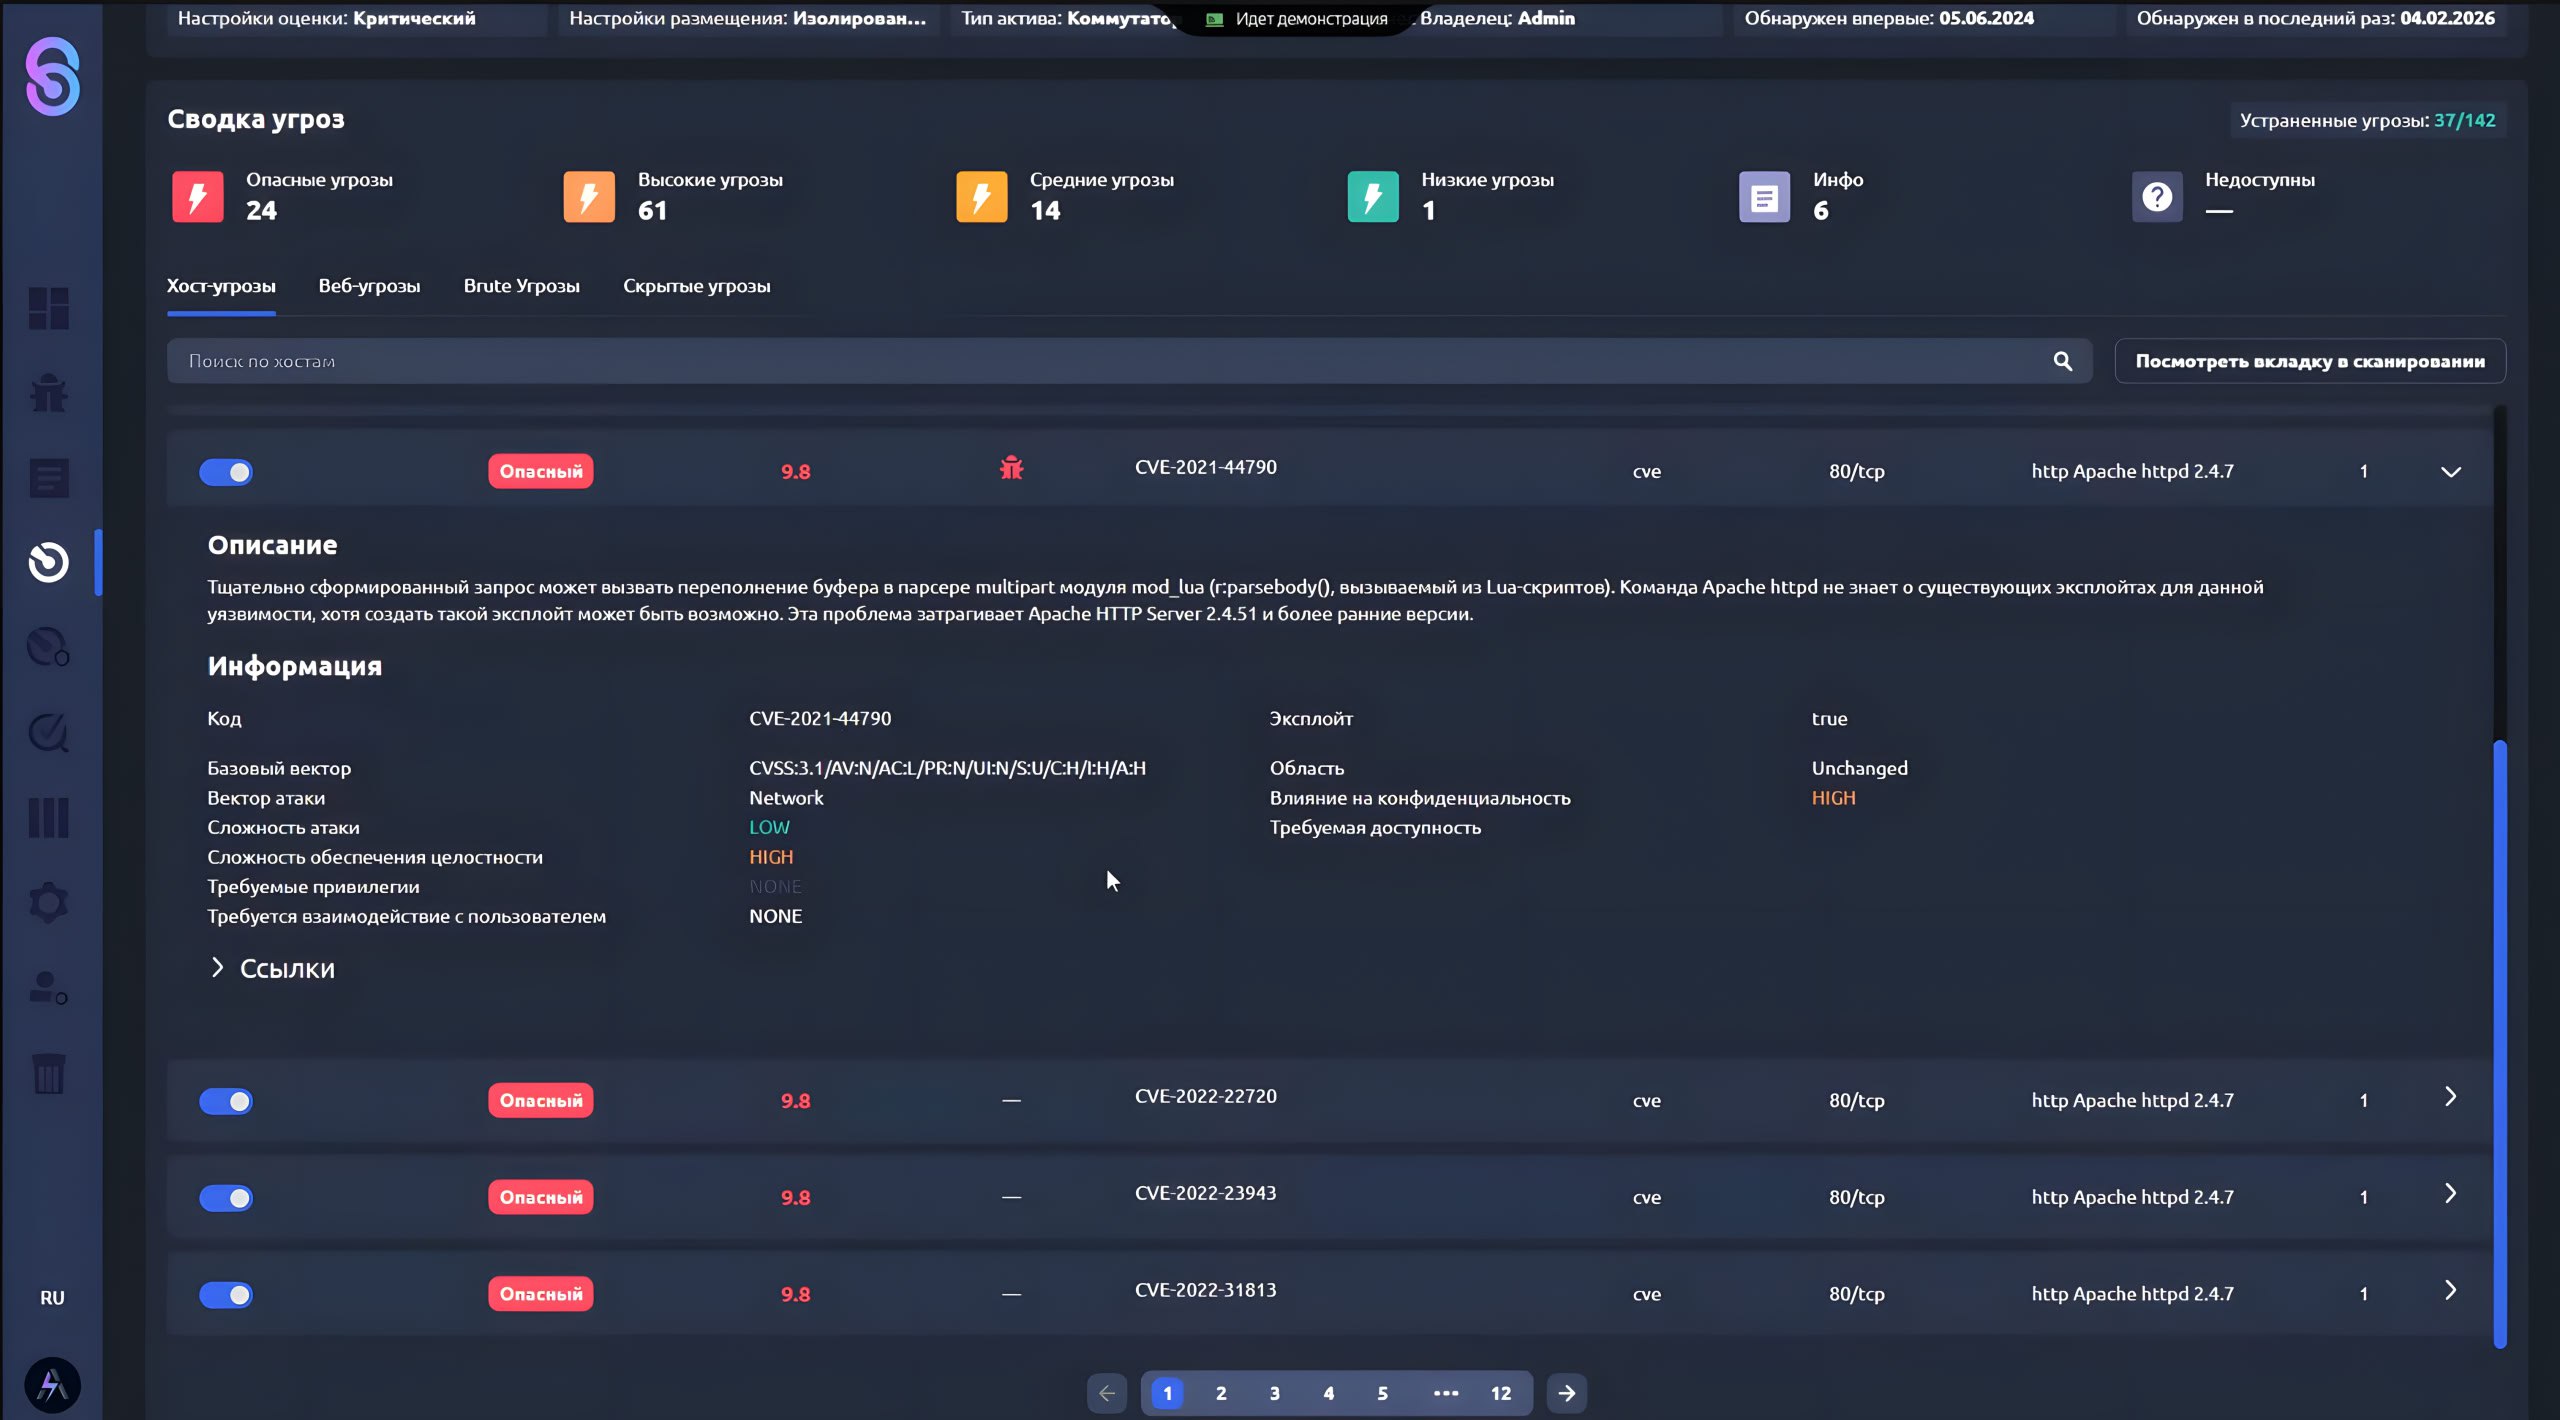Open the Скрытые угрозы tab

[696, 286]
